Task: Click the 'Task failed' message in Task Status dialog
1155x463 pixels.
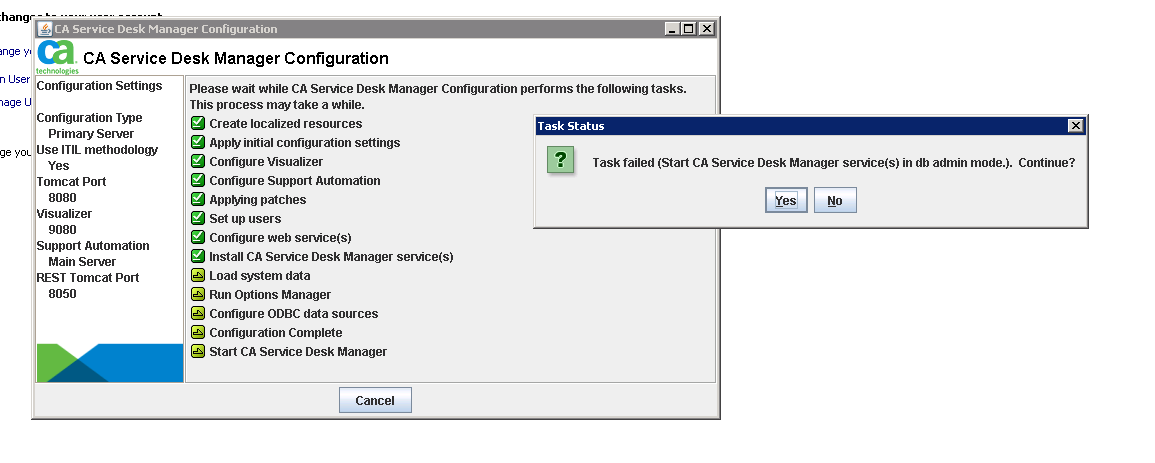Action: [x=834, y=163]
